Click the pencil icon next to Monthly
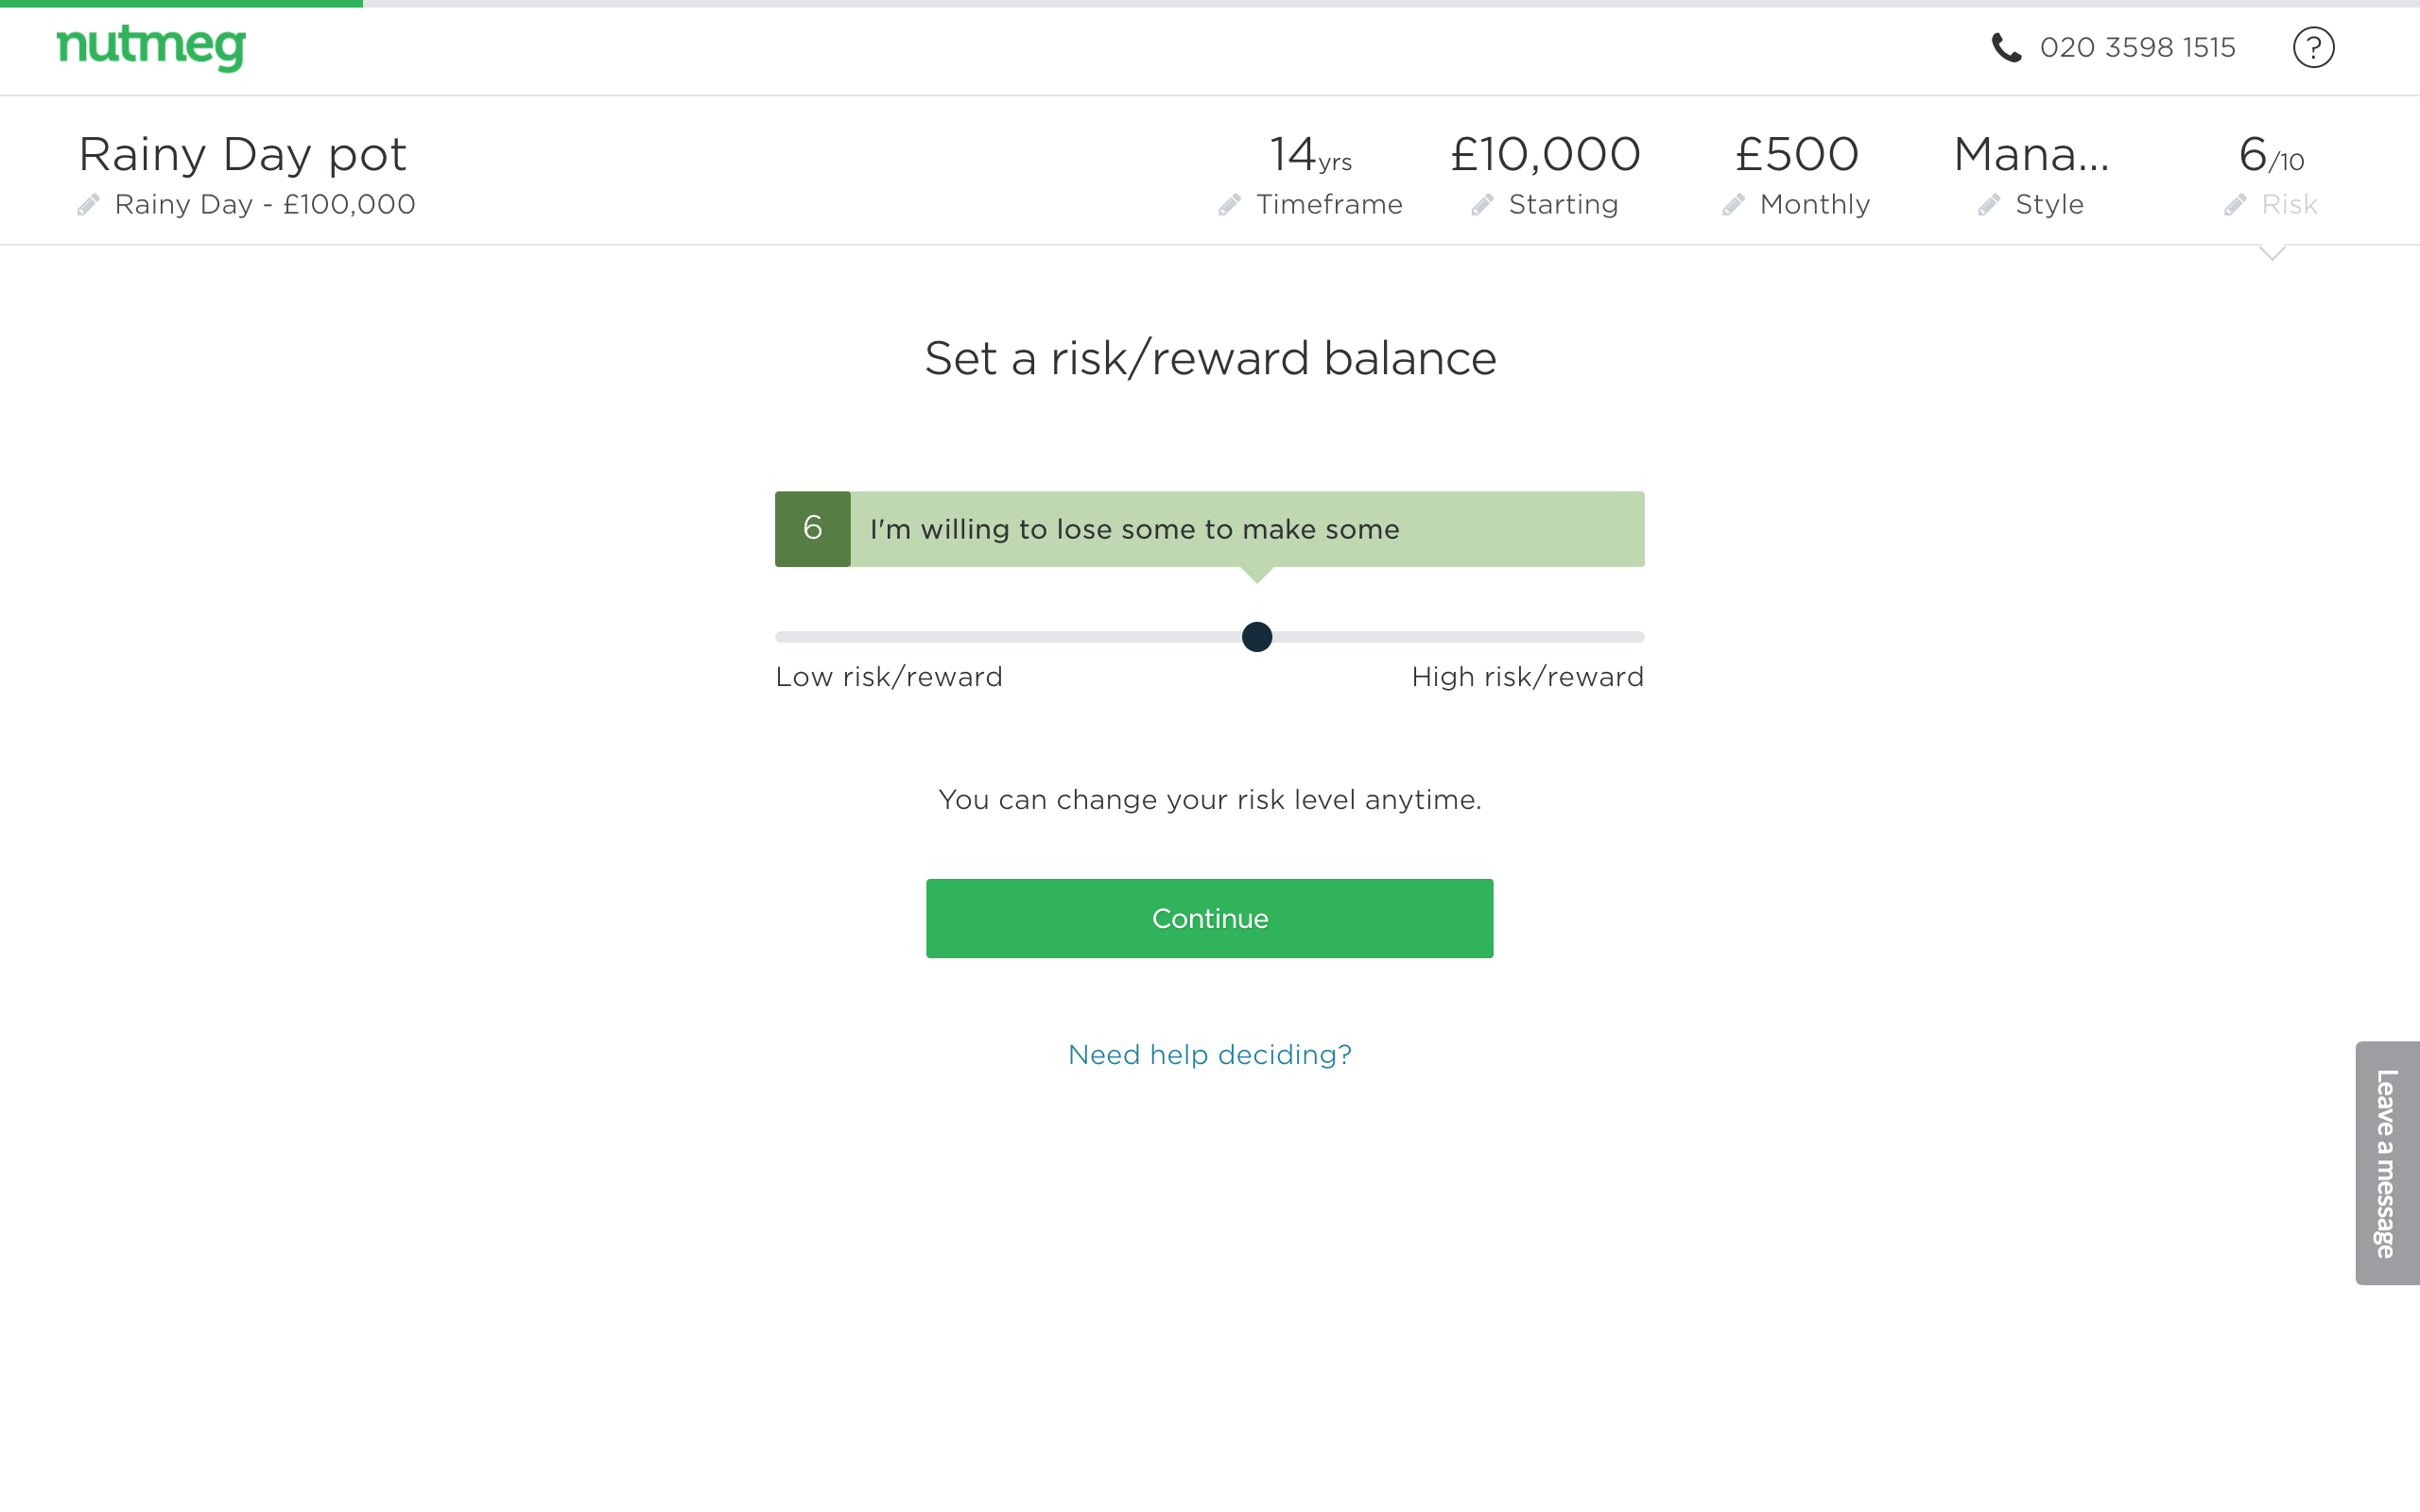The height and width of the screenshot is (1512, 2420). click(1733, 205)
